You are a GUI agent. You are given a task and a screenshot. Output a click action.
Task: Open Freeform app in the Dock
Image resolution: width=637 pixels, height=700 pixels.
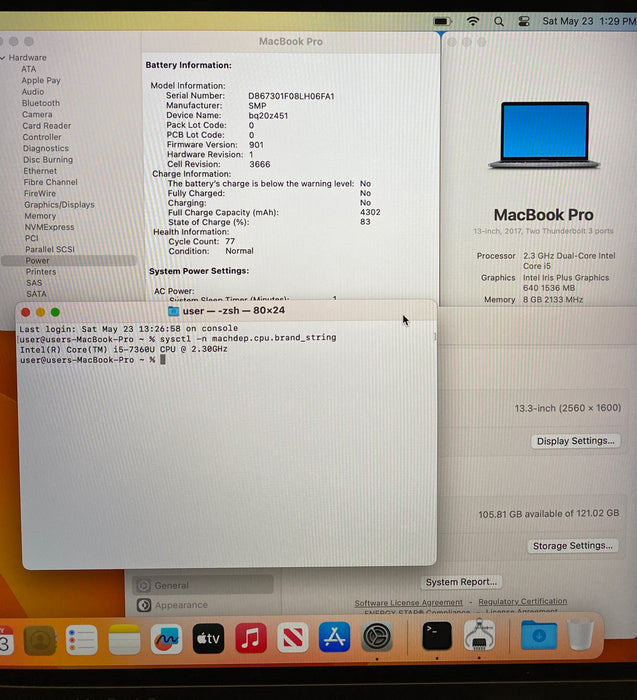pos(167,639)
